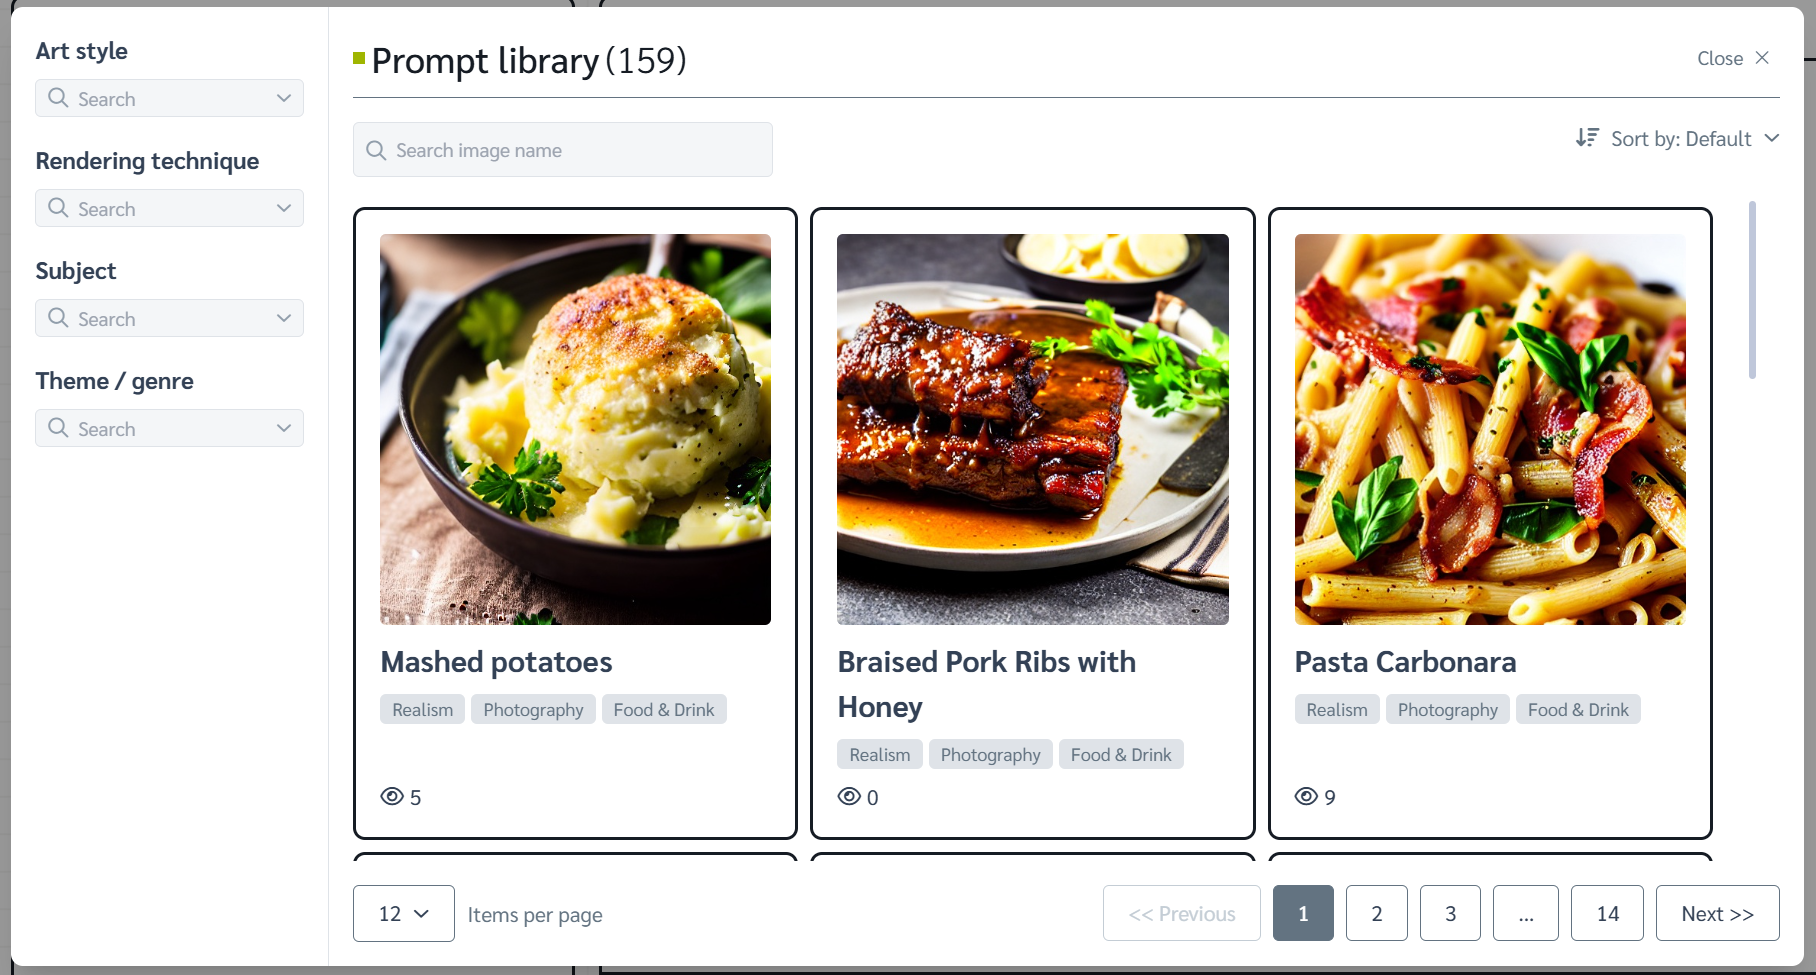The width and height of the screenshot is (1816, 975).
Task: Click the X icon next to Close
Action: pyautogui.click(x=1762, y=58)
